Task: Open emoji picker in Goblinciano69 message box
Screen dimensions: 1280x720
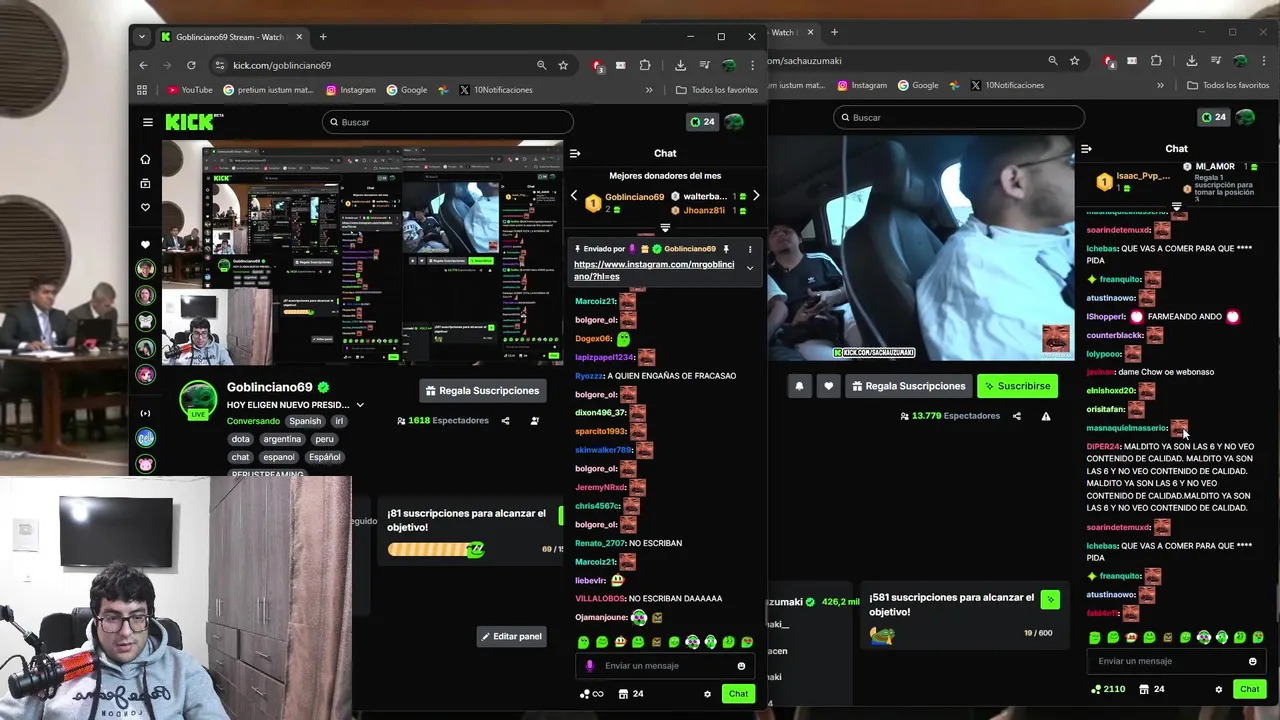Action: pyautogui.click(x=741, y=666)
